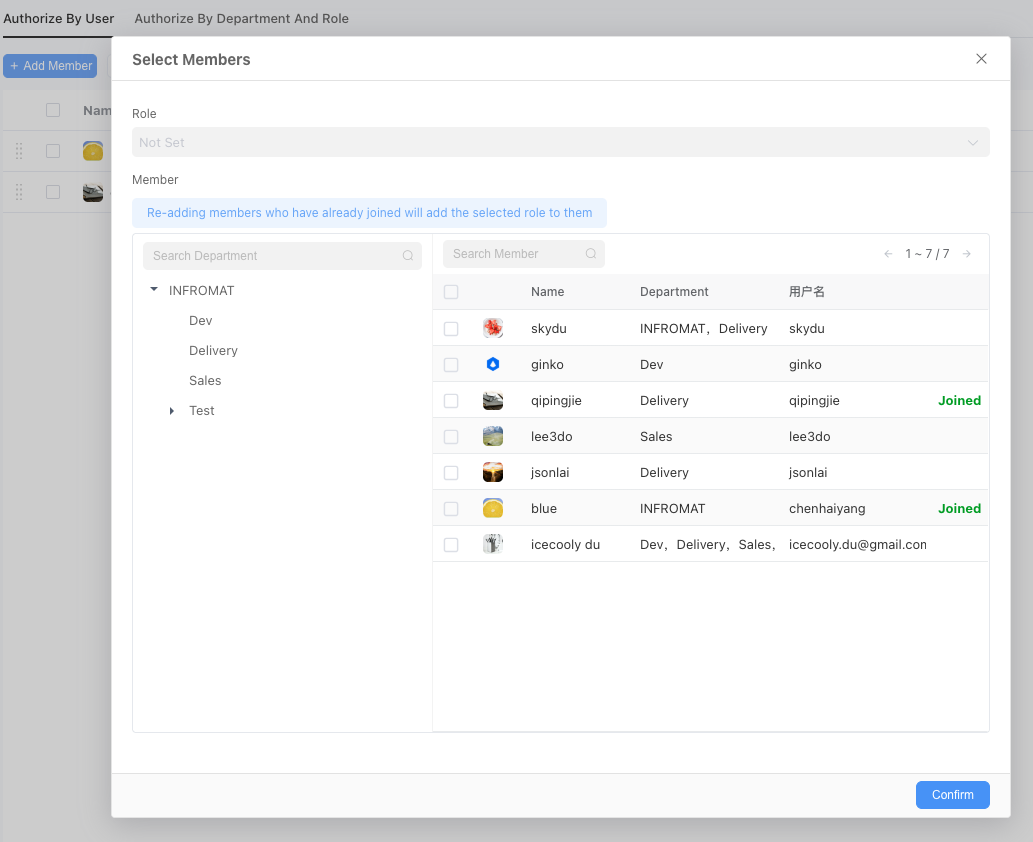
Task: Click icecooly du's avatar image
Action: click(492, 544)
